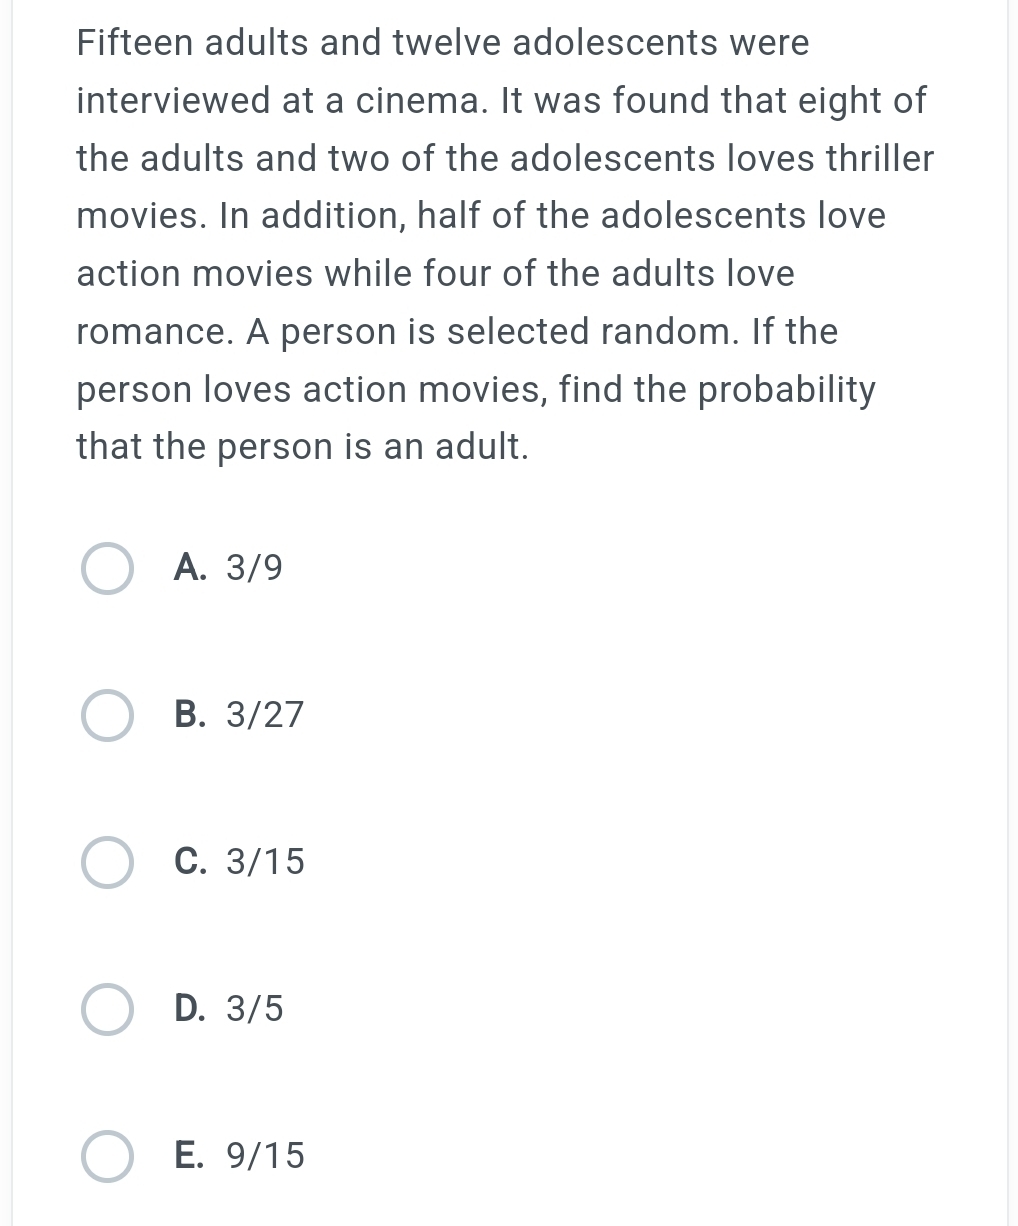Click the word "probability" in the question

(786, 389)
